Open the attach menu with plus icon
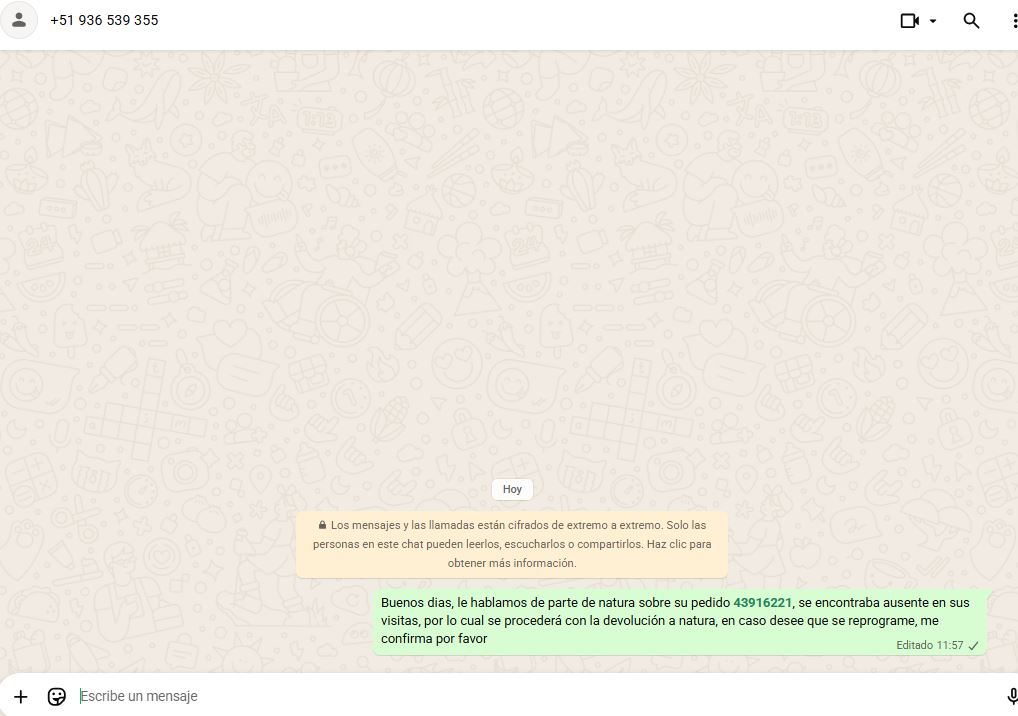 [21, 696]
